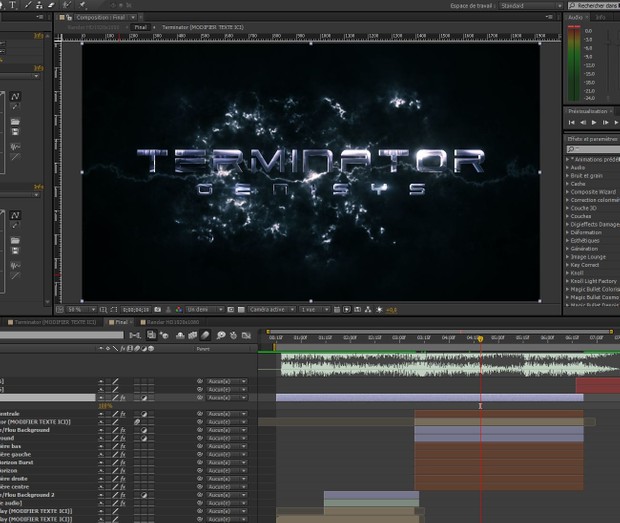Toggle draft 3D icon in timeline

point(164,335)
